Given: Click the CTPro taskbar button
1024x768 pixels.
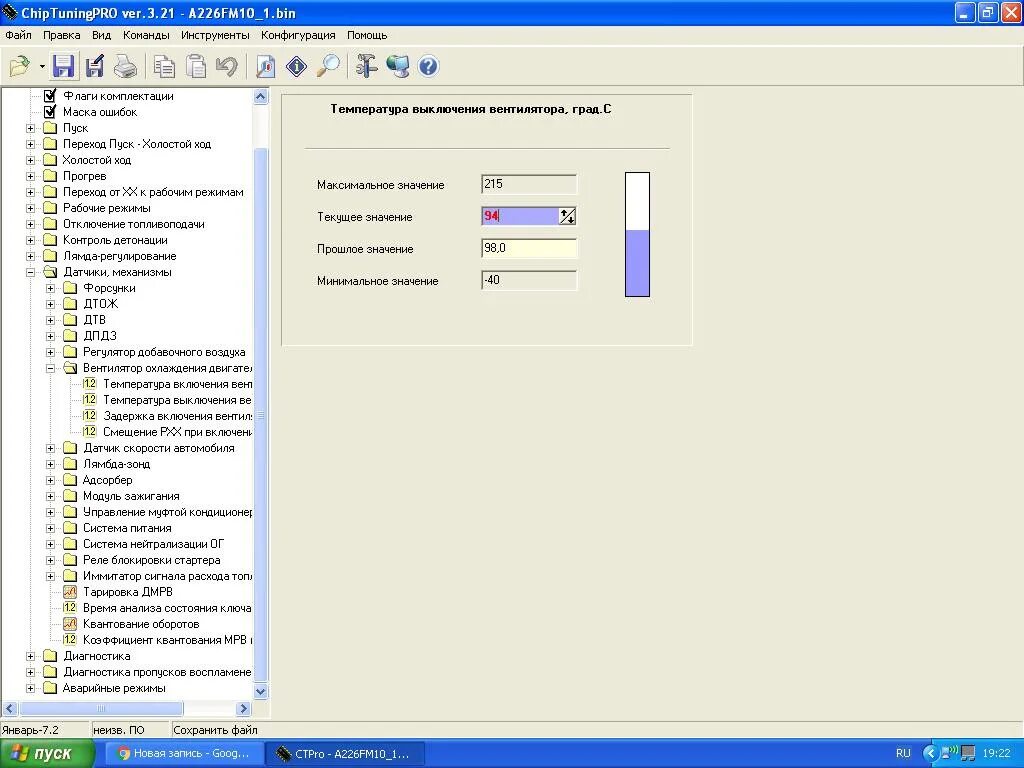Looking at the screenshot, I should [345, 754].
